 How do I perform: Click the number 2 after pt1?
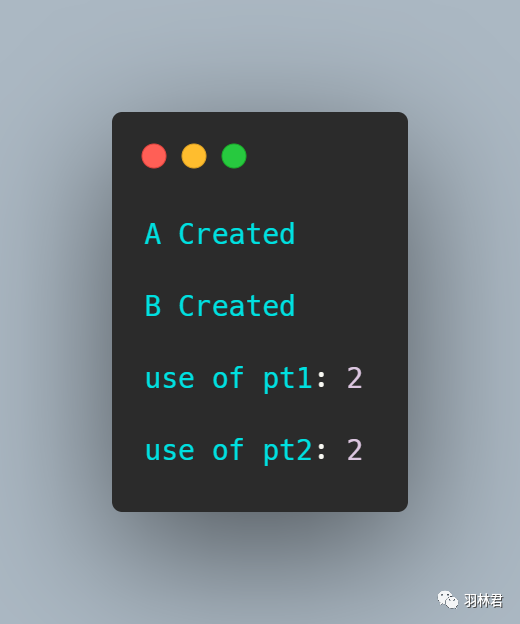(354, 378)
